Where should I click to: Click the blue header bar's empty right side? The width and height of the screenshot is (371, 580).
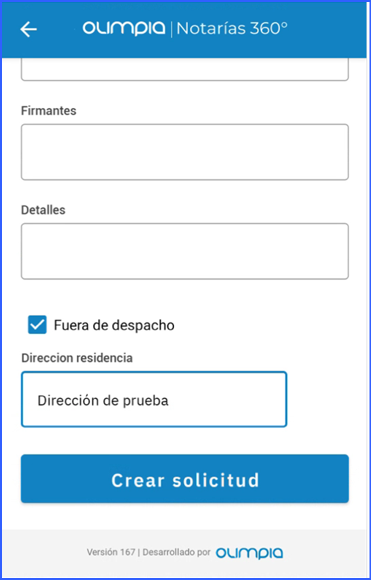(326, 29)
